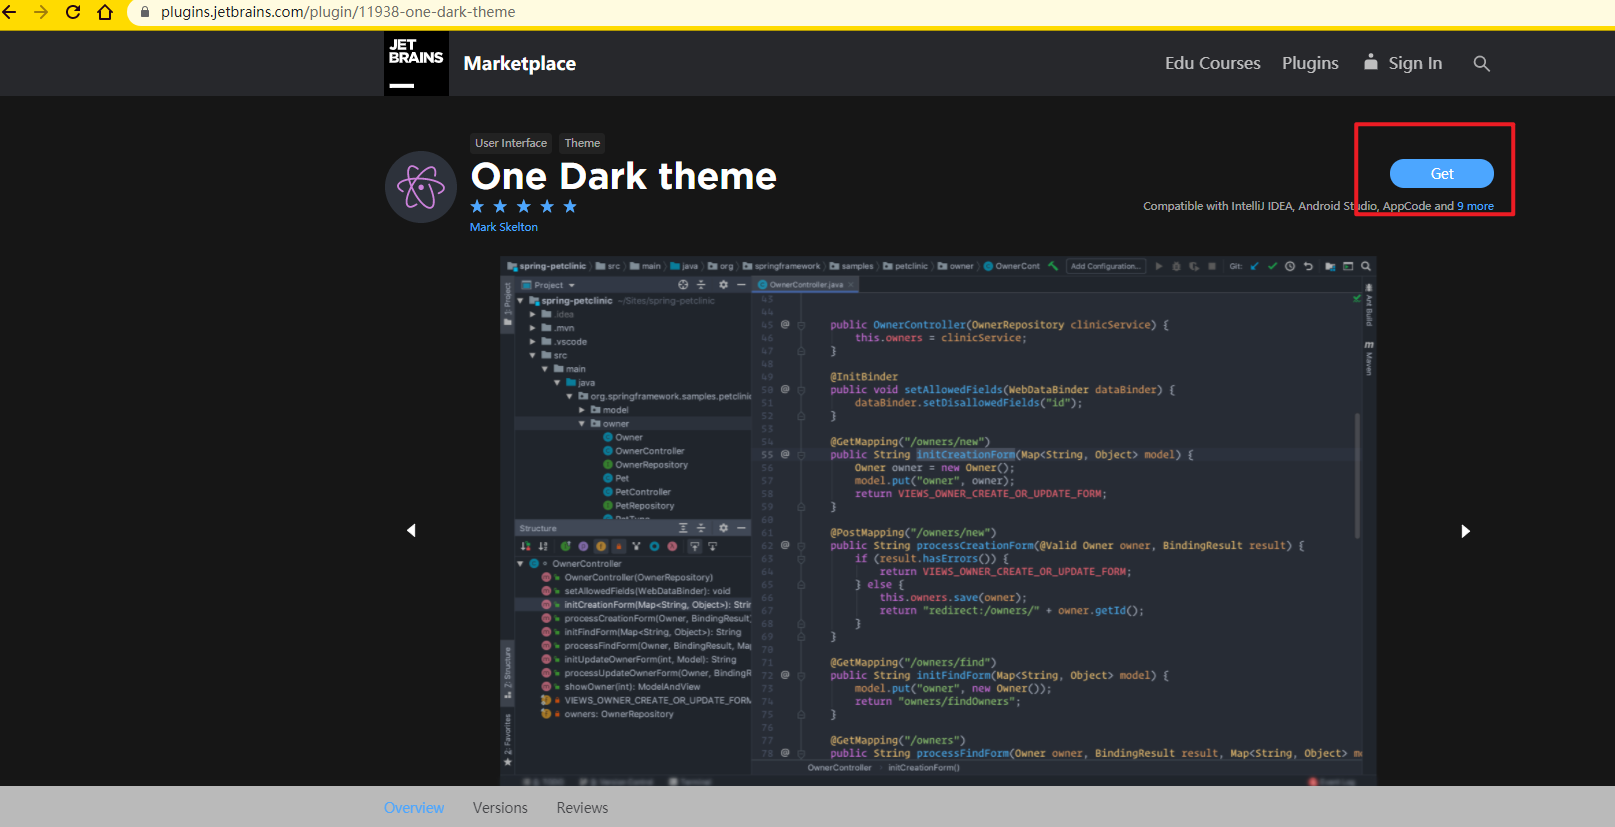The image size is (1615, 827).
Task: Select the User Interface tag
Action: pos(511,143)
